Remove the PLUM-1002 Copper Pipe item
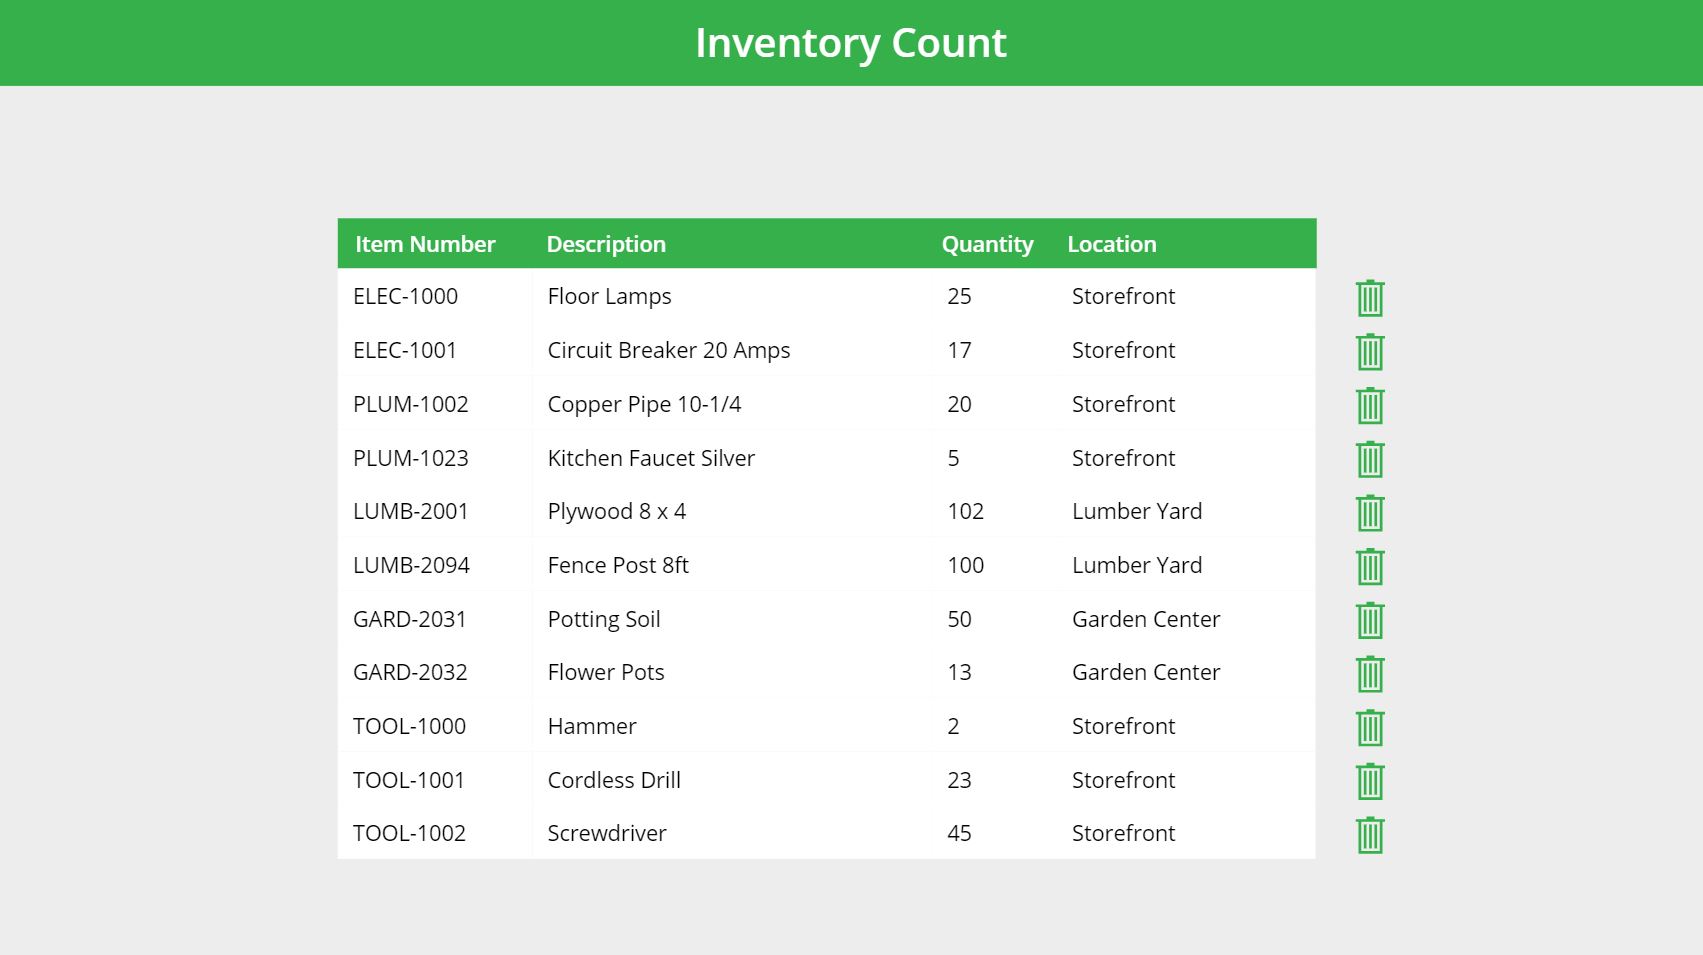Screen dimensions: 1703x955 tap(1369, 405)
